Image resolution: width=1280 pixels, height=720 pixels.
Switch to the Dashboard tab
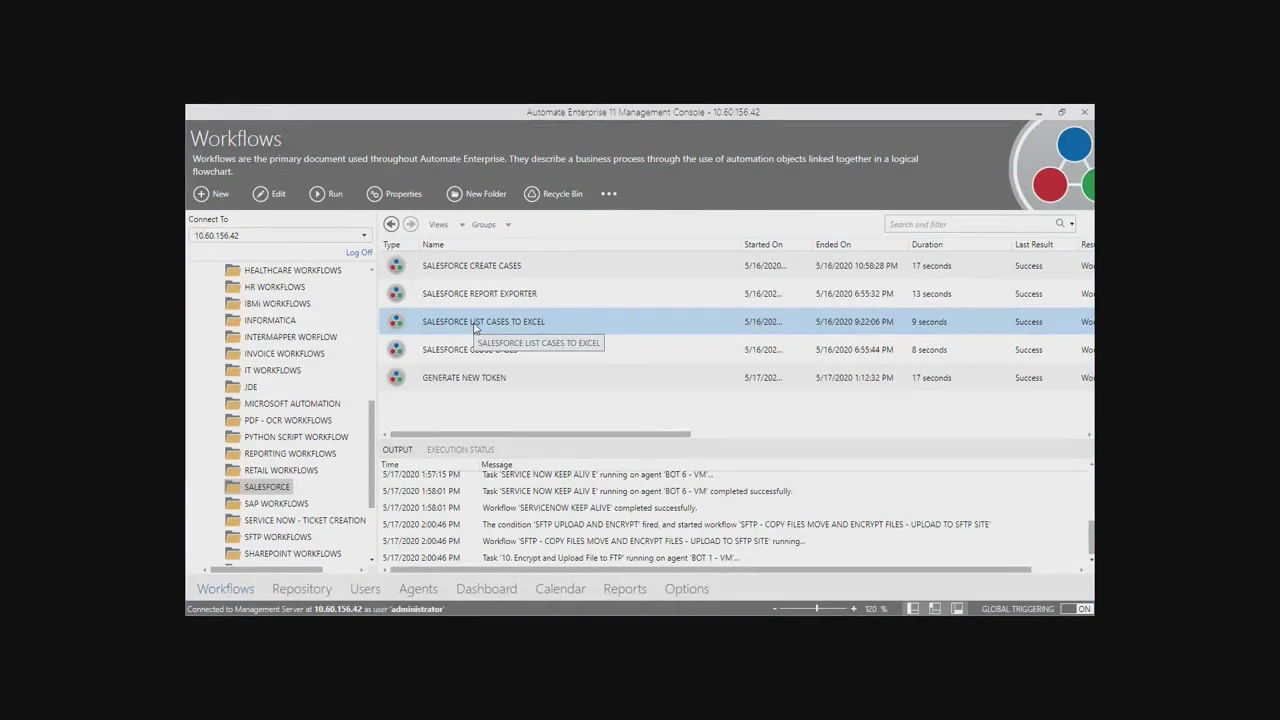[x=487, y=589]
